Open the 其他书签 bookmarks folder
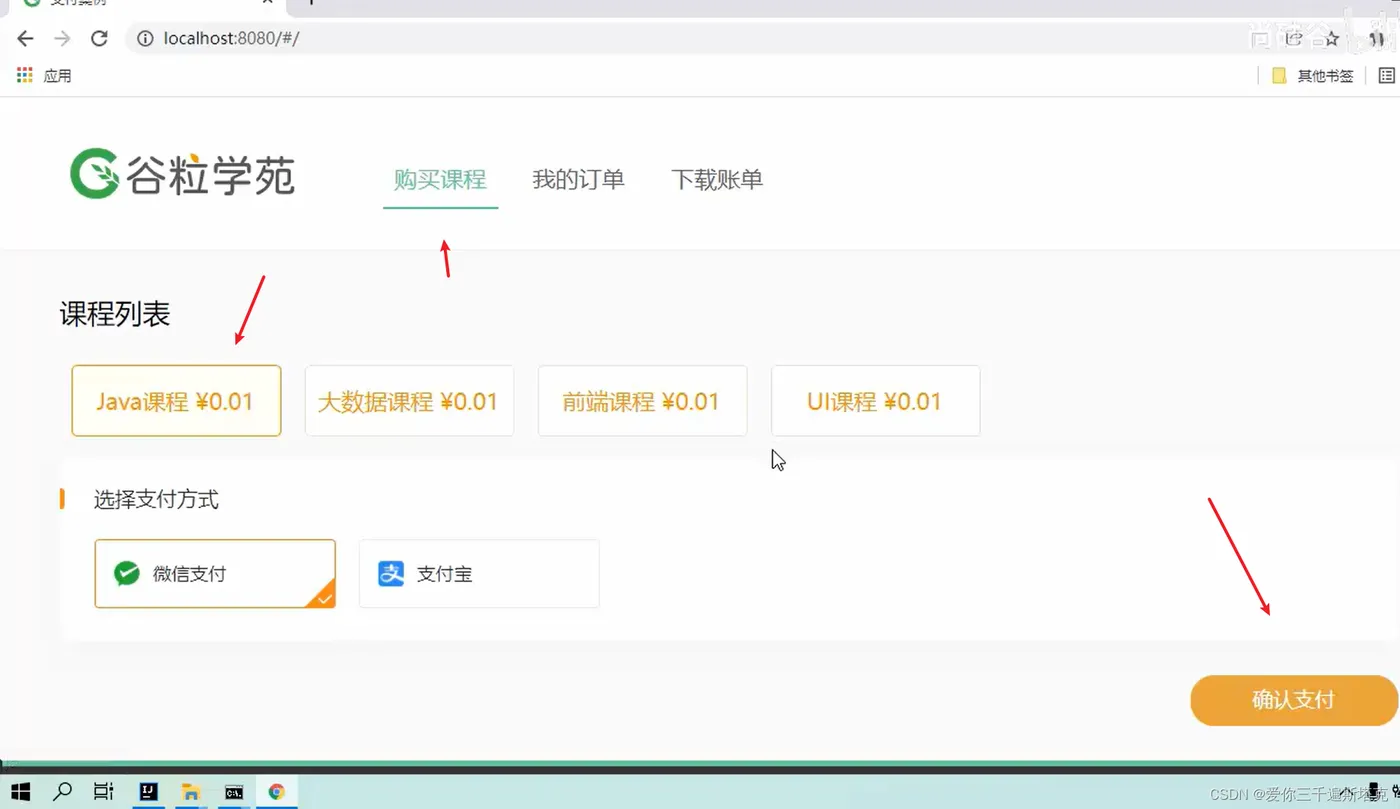This screenshot has height=809, width=1400. (1312, 76)
